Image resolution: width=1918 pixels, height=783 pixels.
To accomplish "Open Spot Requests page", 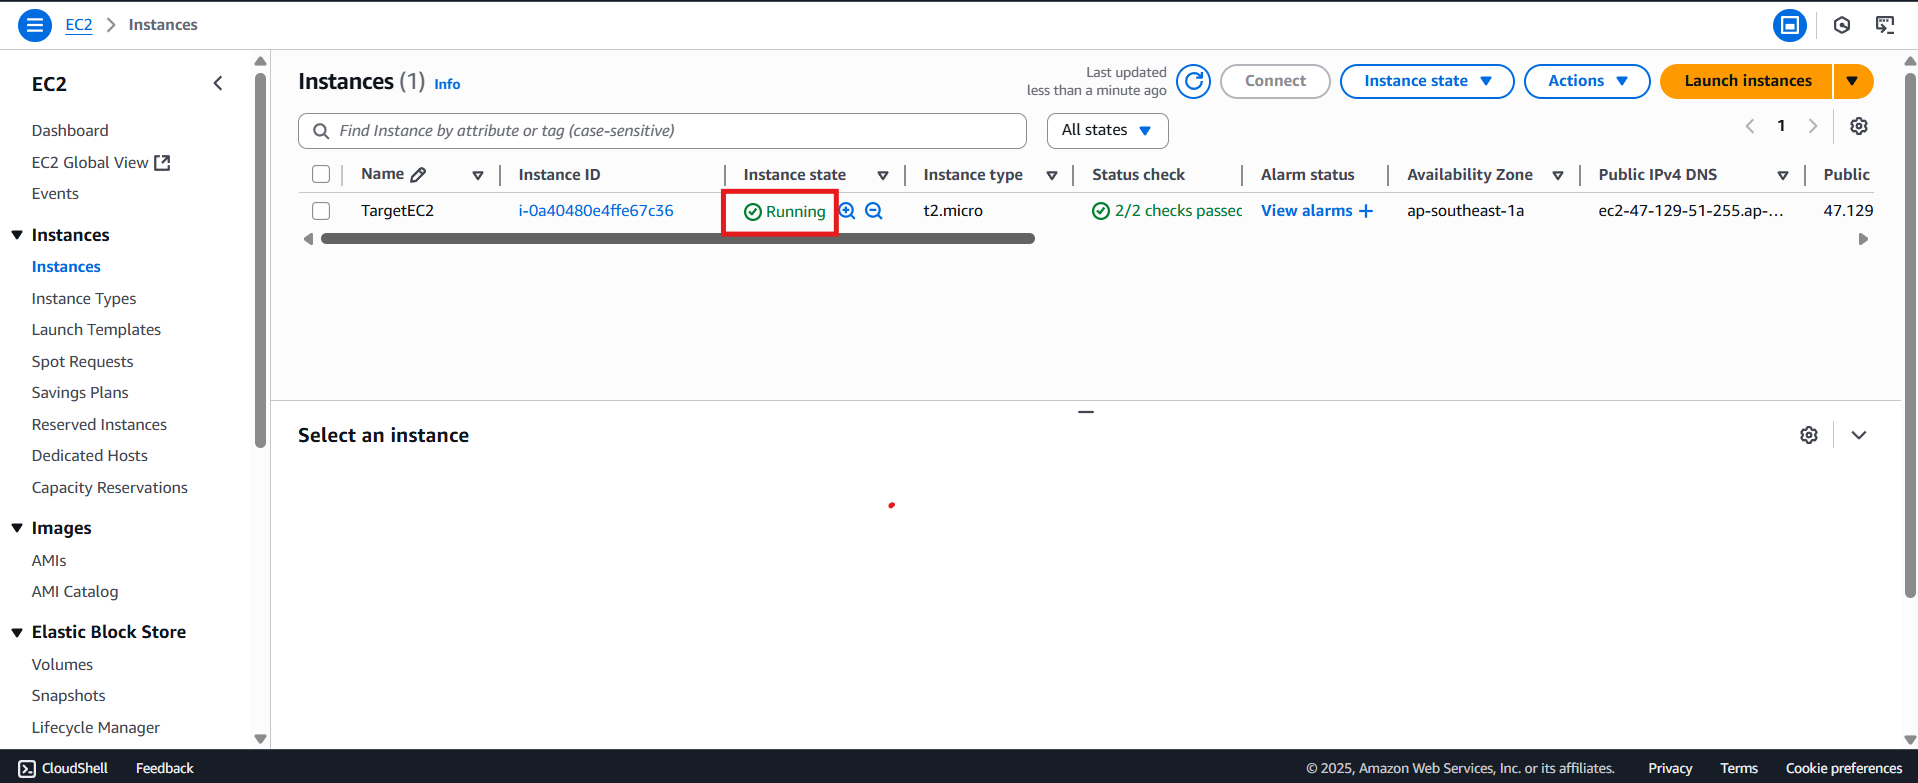I will point(82,362).
